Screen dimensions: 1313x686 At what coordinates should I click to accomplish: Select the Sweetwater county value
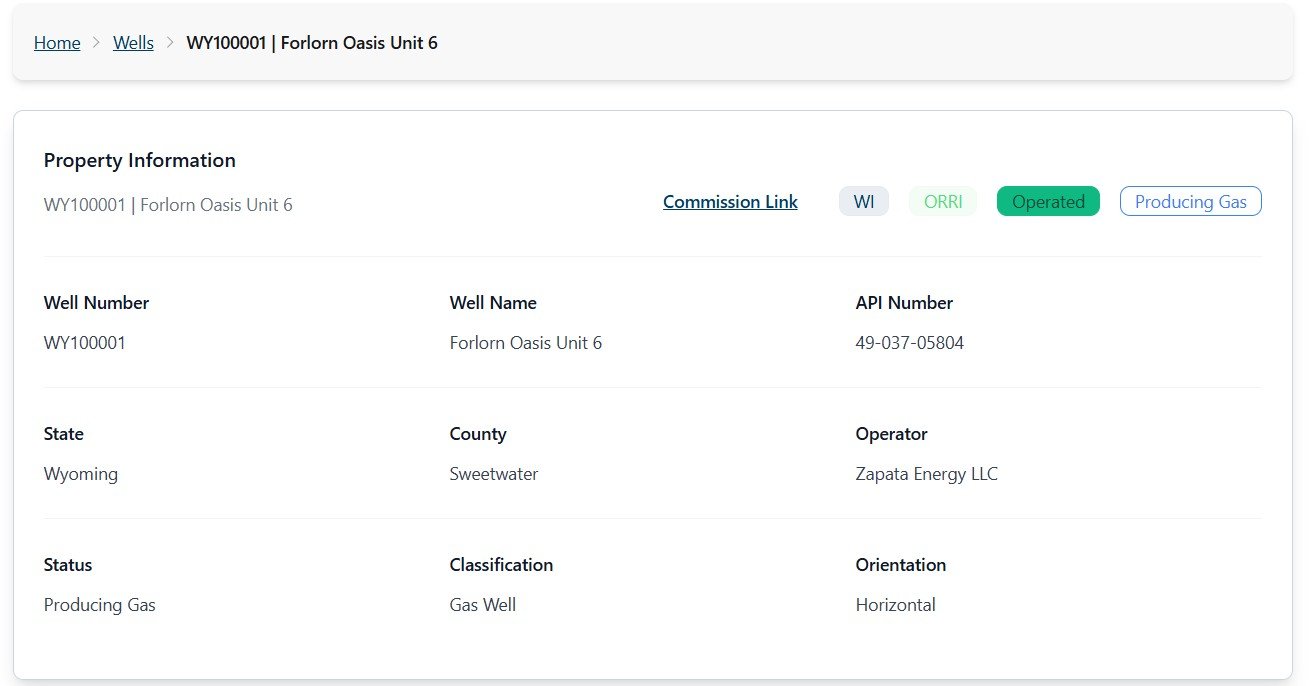point(494,474)
